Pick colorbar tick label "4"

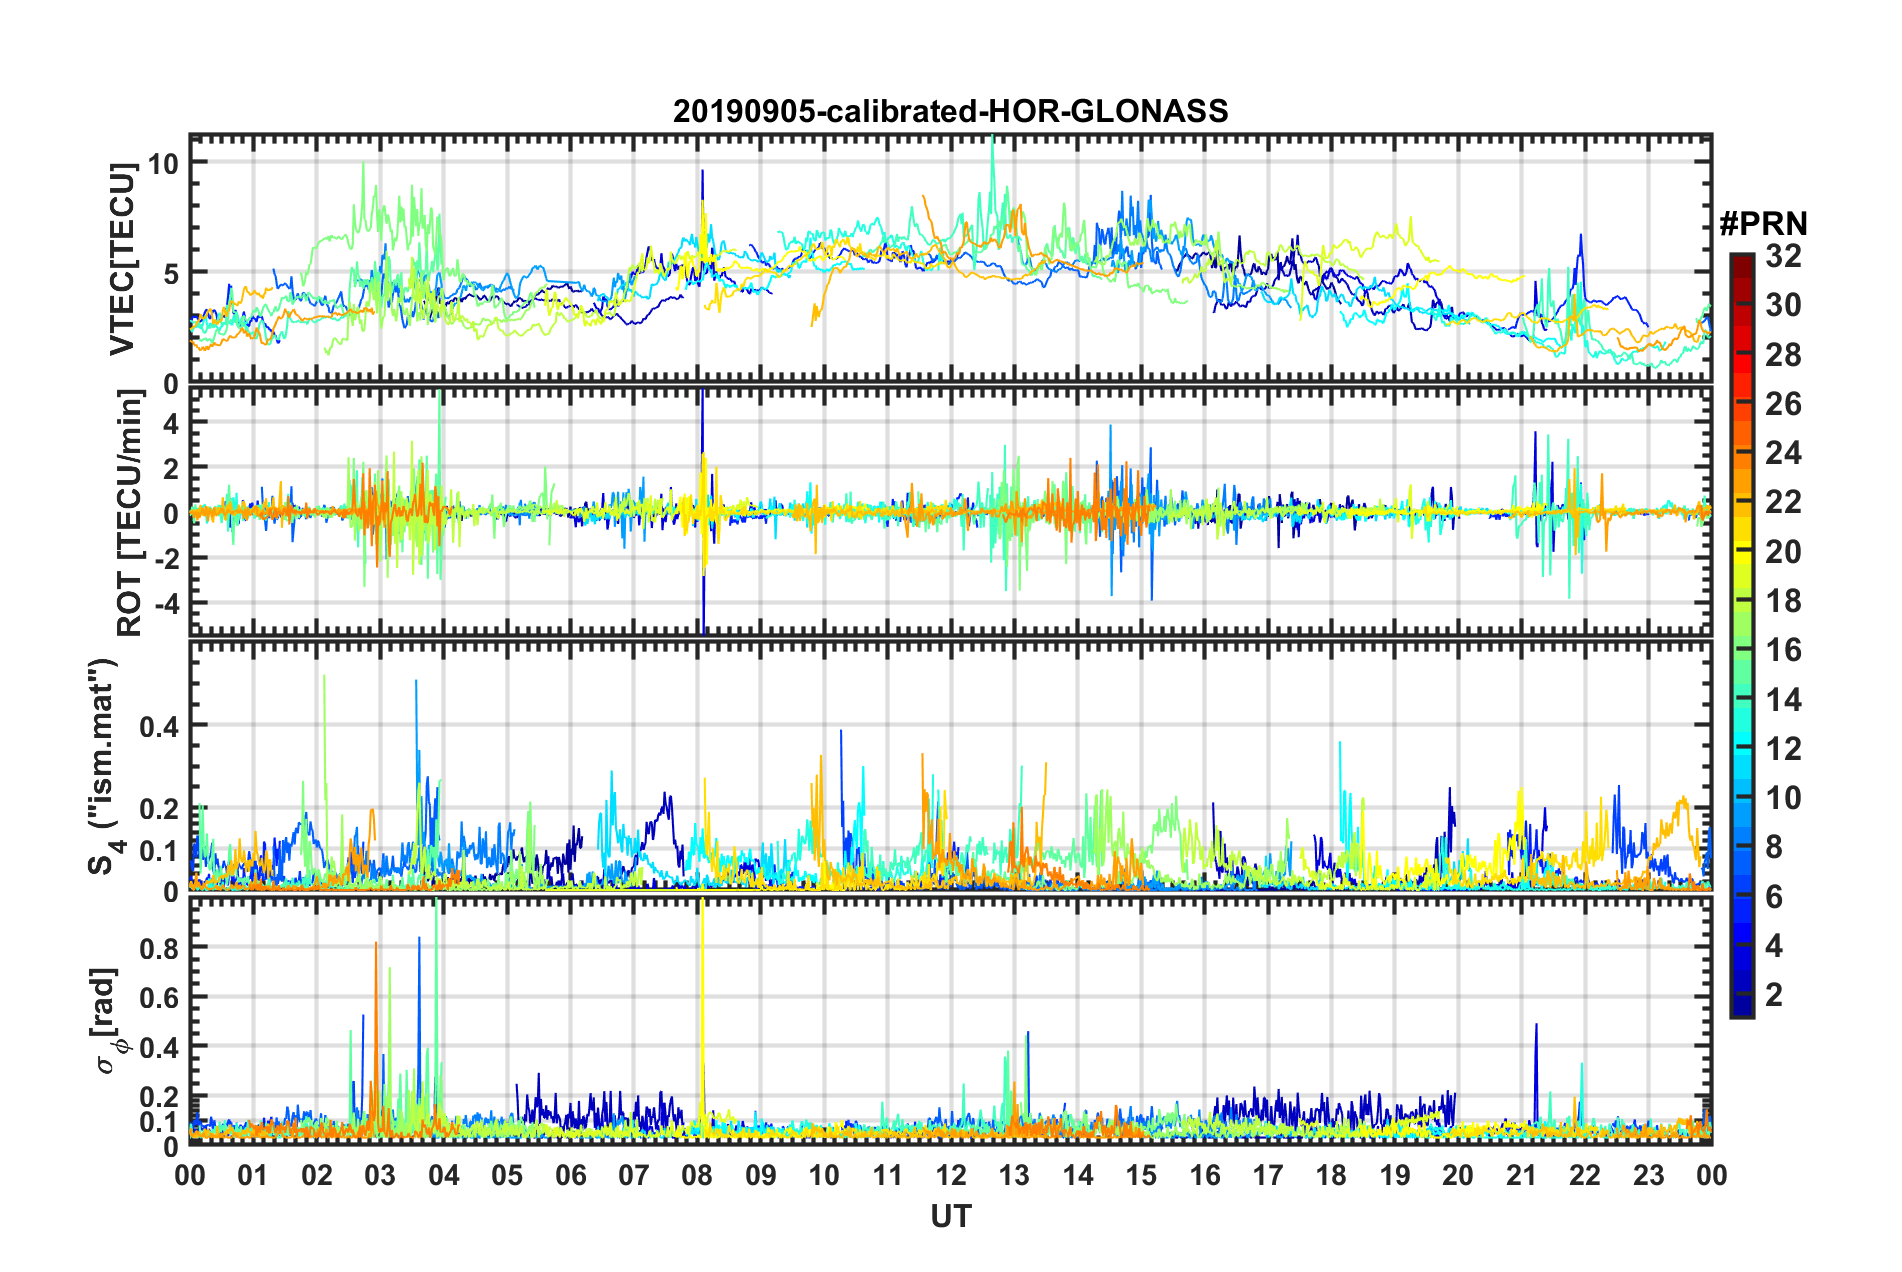point(1774,946)
